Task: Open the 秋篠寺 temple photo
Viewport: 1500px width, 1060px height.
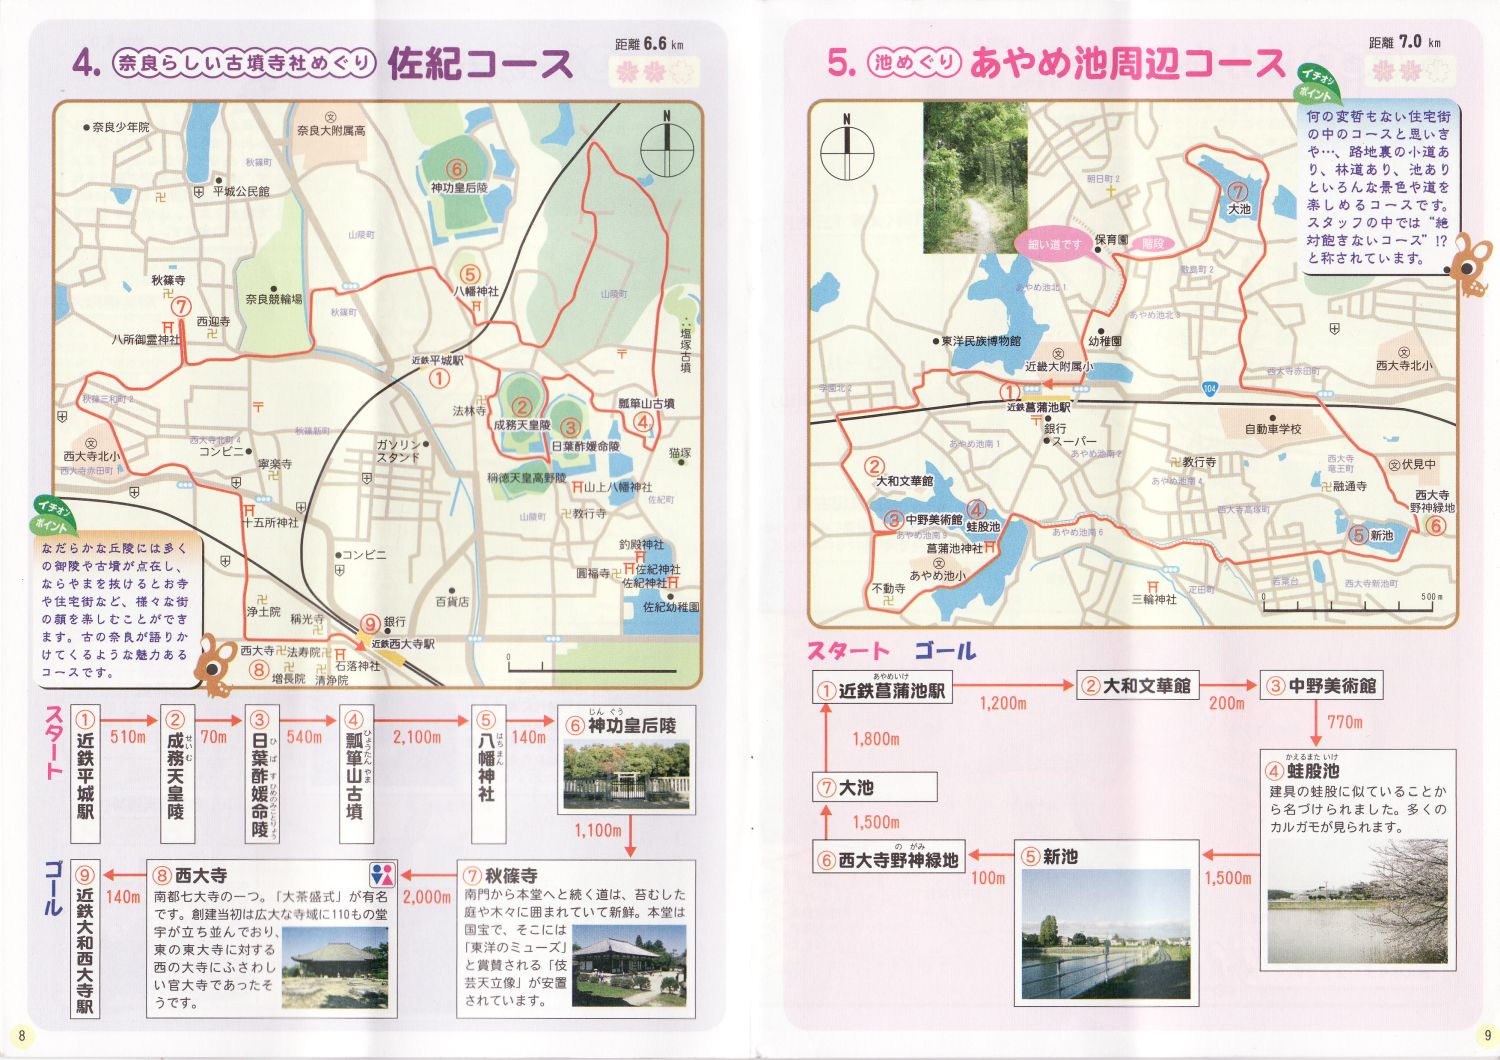Action: pos(631,966)
